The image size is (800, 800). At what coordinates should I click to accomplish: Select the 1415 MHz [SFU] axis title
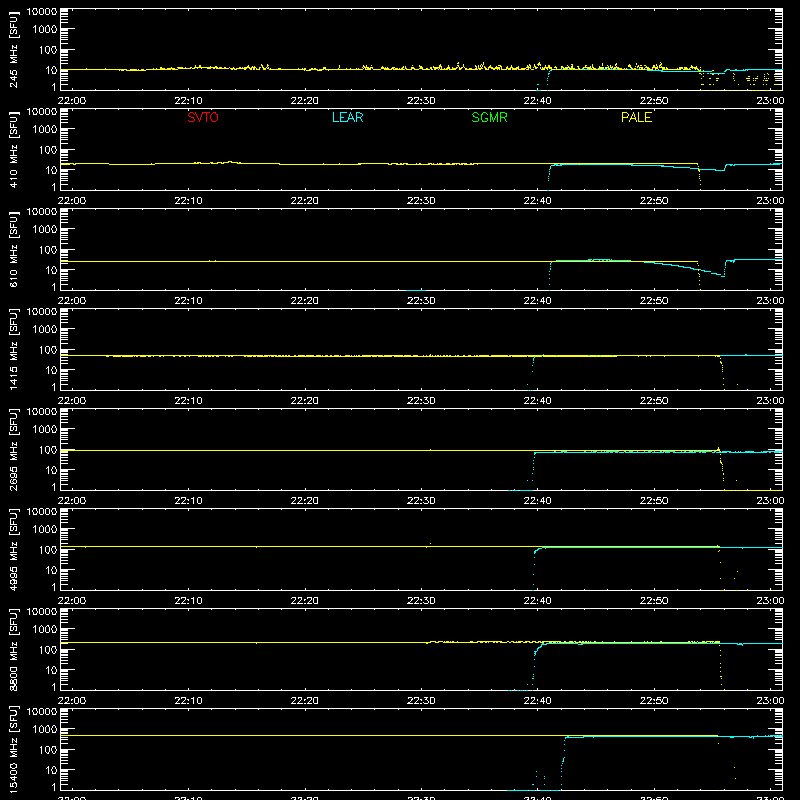pos(14,349)
